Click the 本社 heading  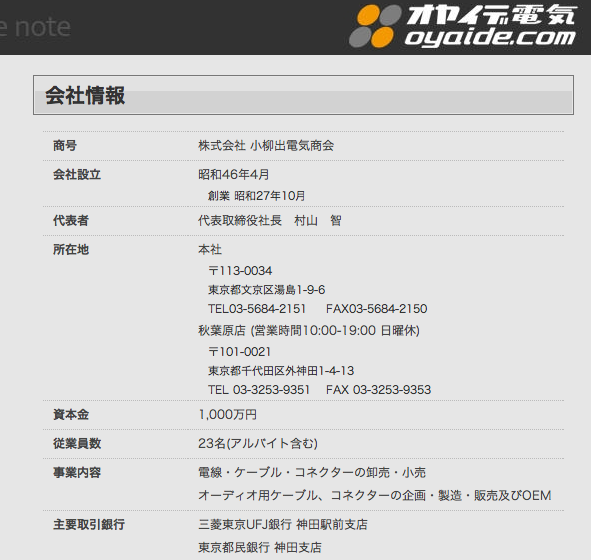(210, 249)
